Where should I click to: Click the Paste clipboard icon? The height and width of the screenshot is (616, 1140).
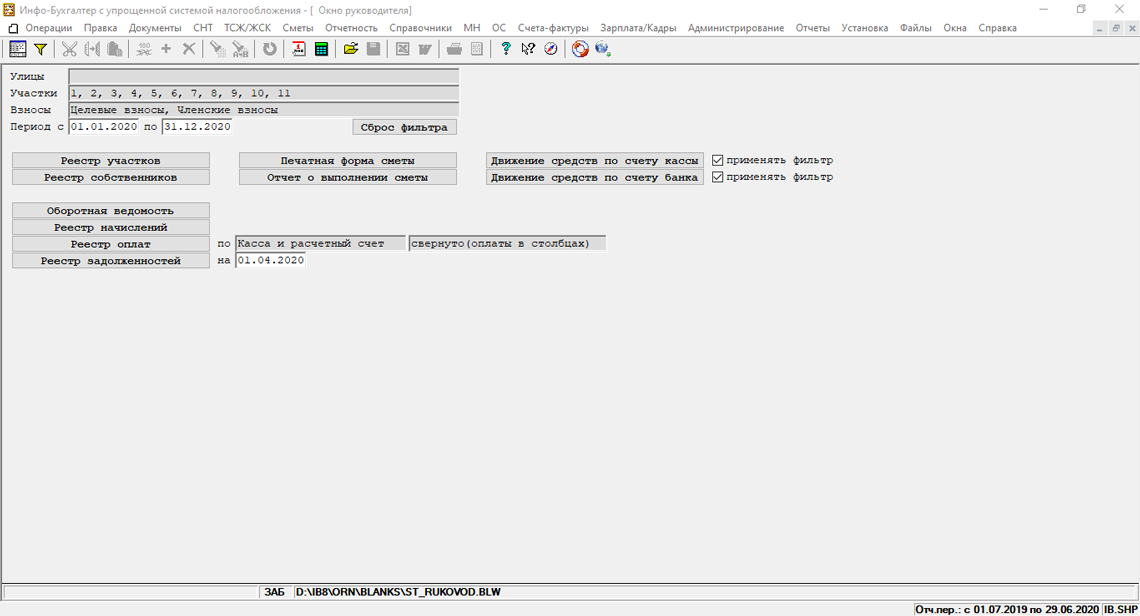[114, 49]
